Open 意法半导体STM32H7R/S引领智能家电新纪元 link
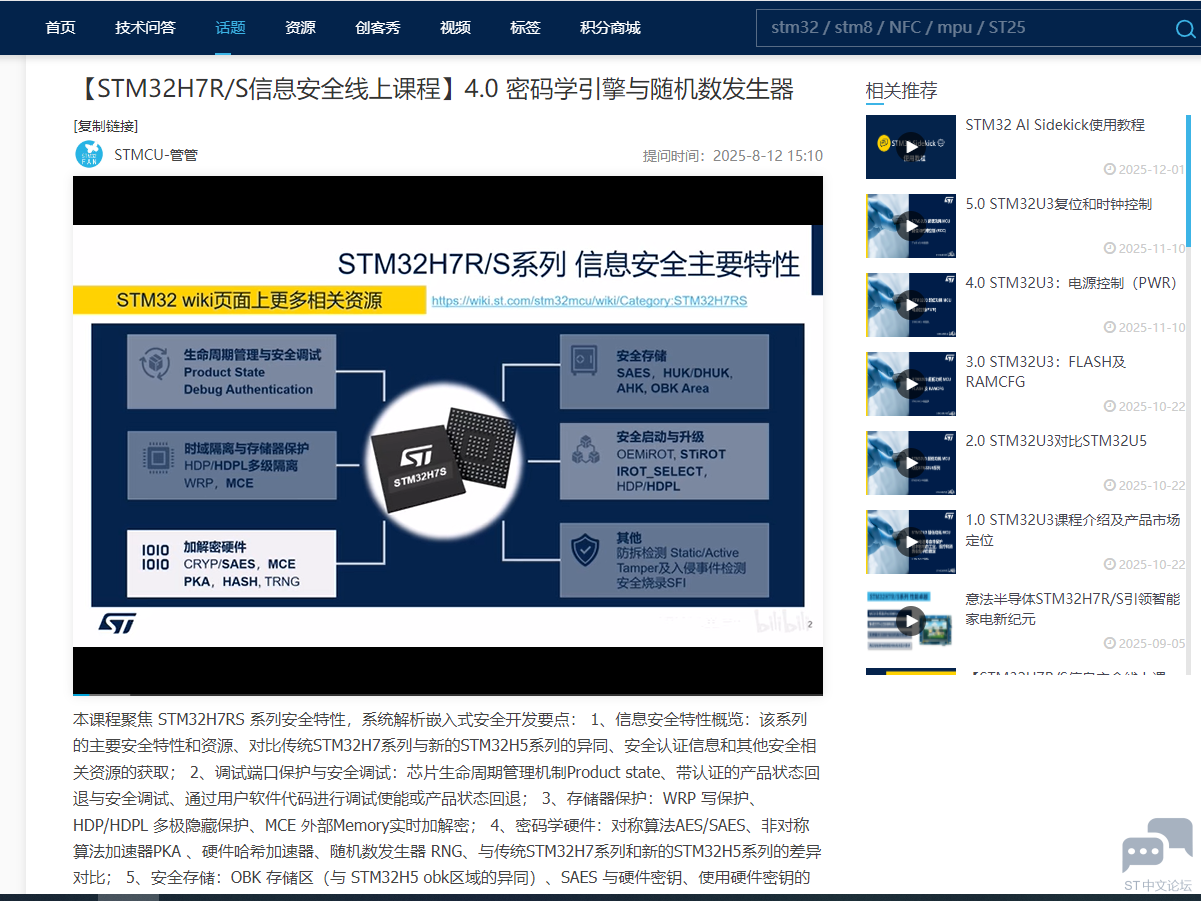The height and width of the screenshot is (901, 1201). (x=1073, y=609)
